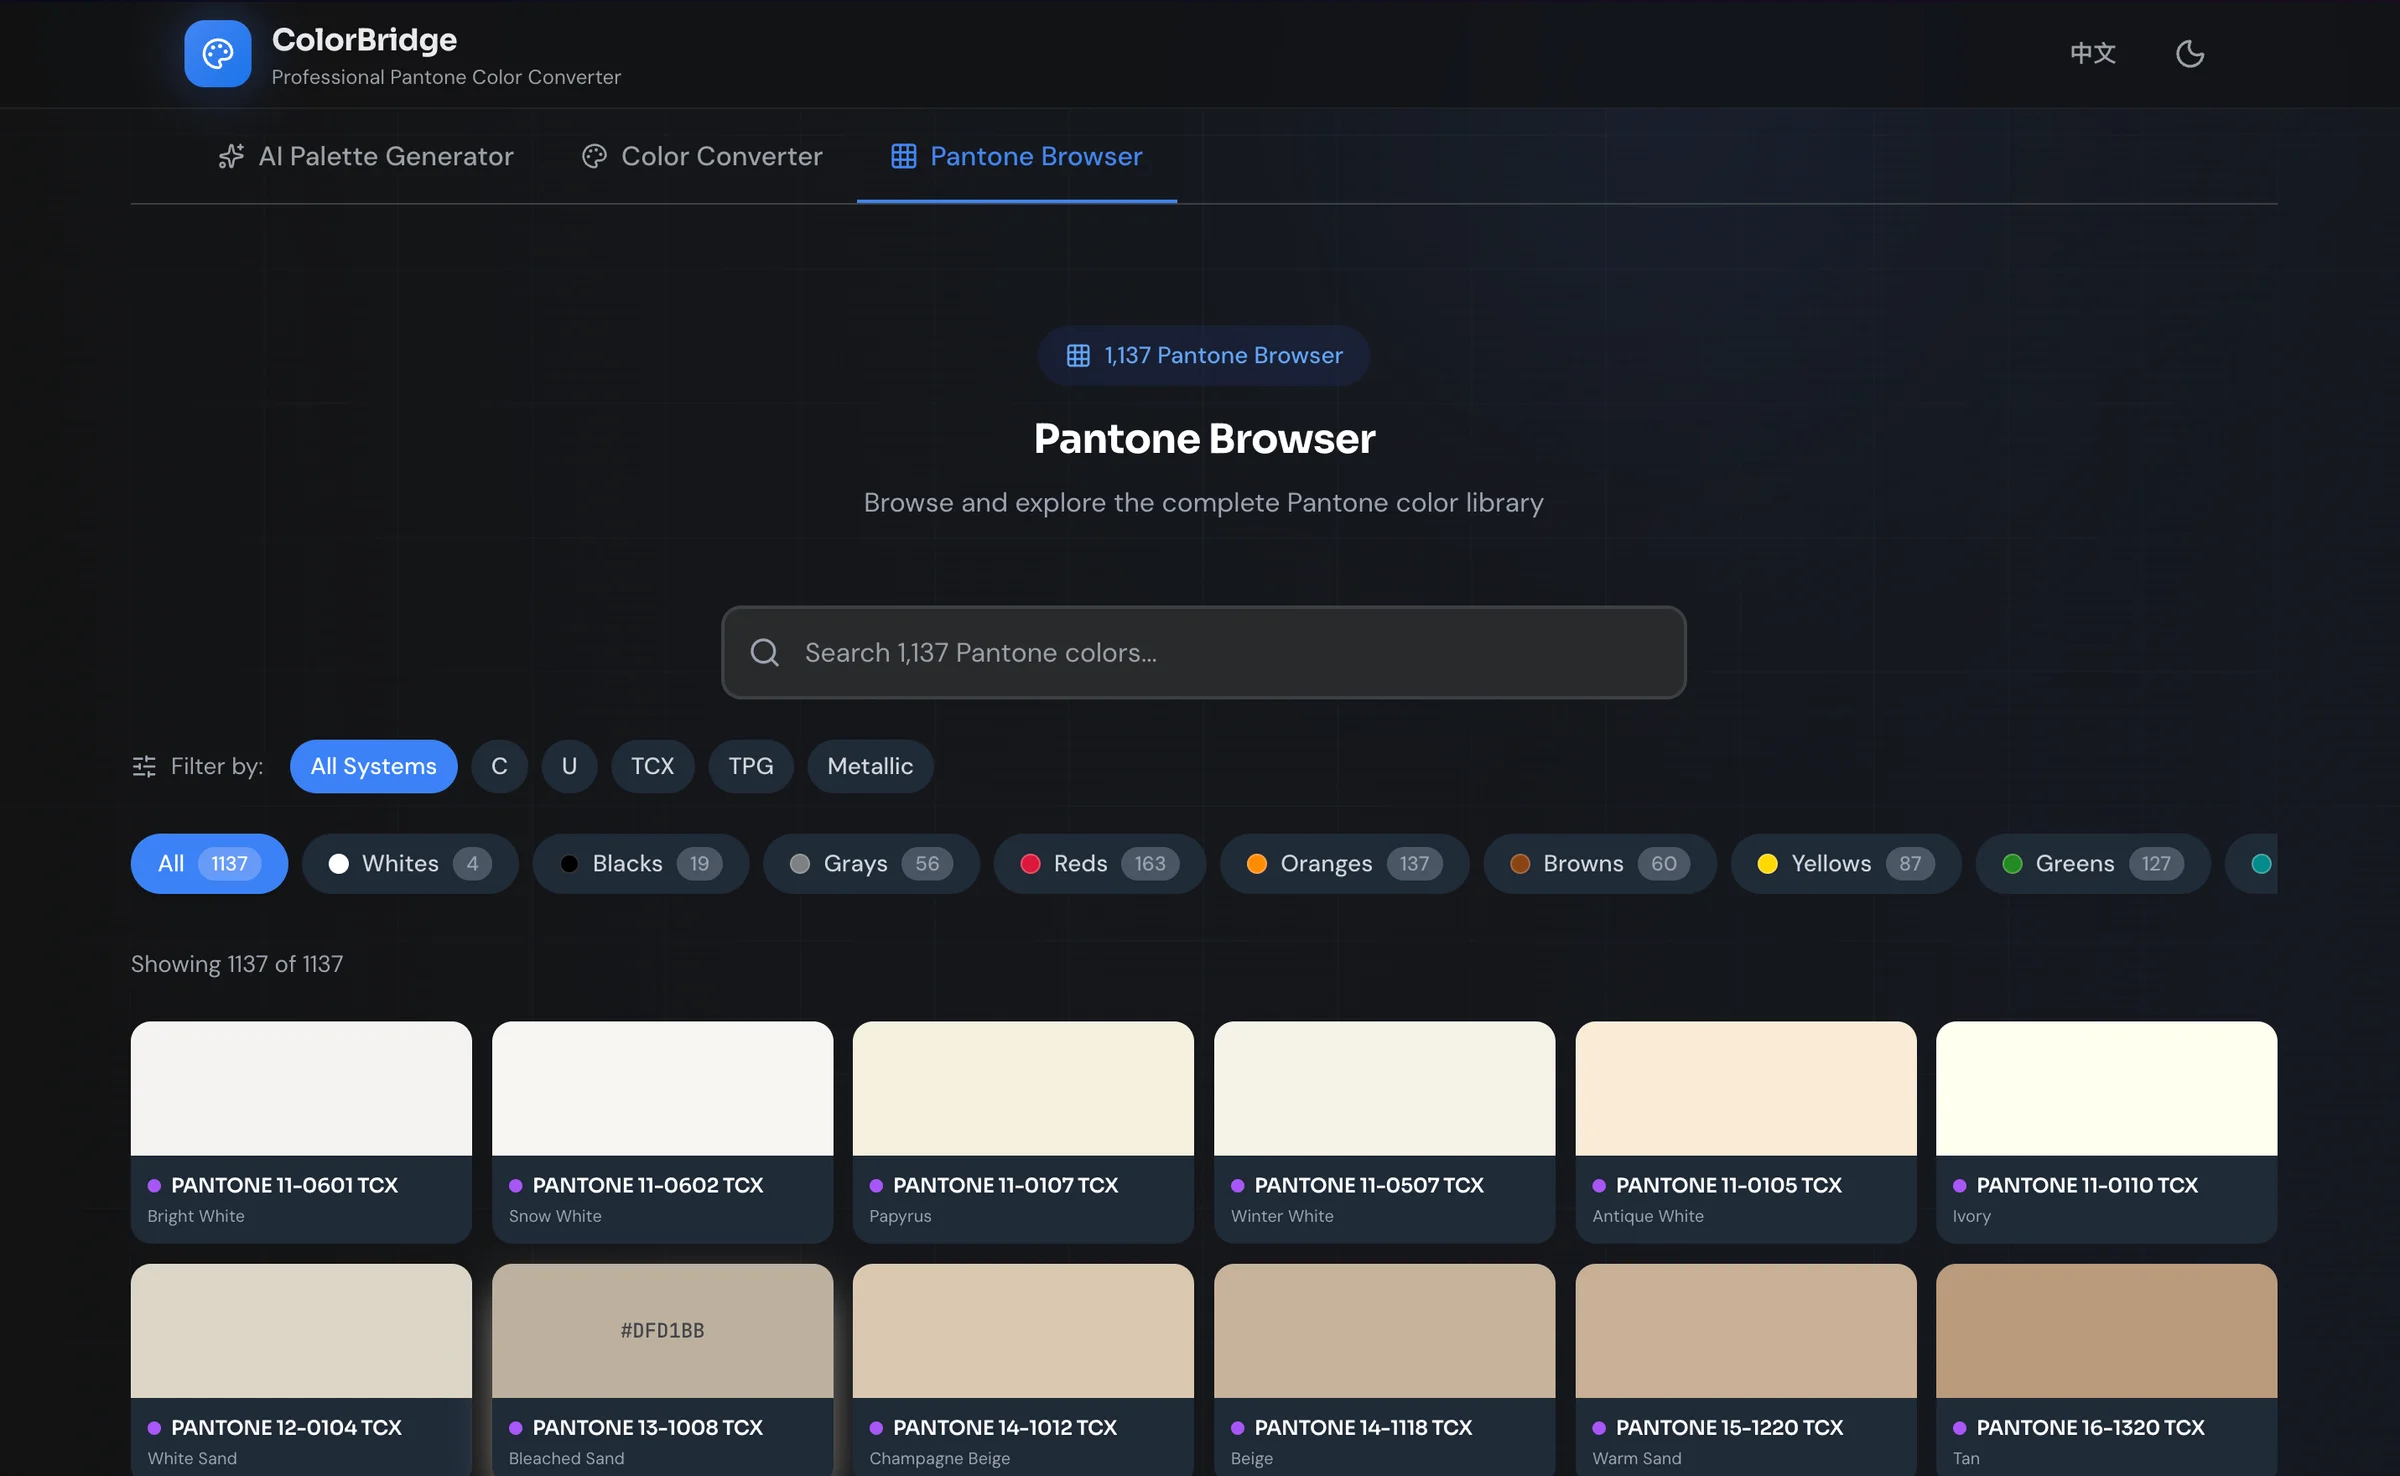Click the search field for Pantone colors
Viewport: 2400px width, 1476px height.
1203,652
